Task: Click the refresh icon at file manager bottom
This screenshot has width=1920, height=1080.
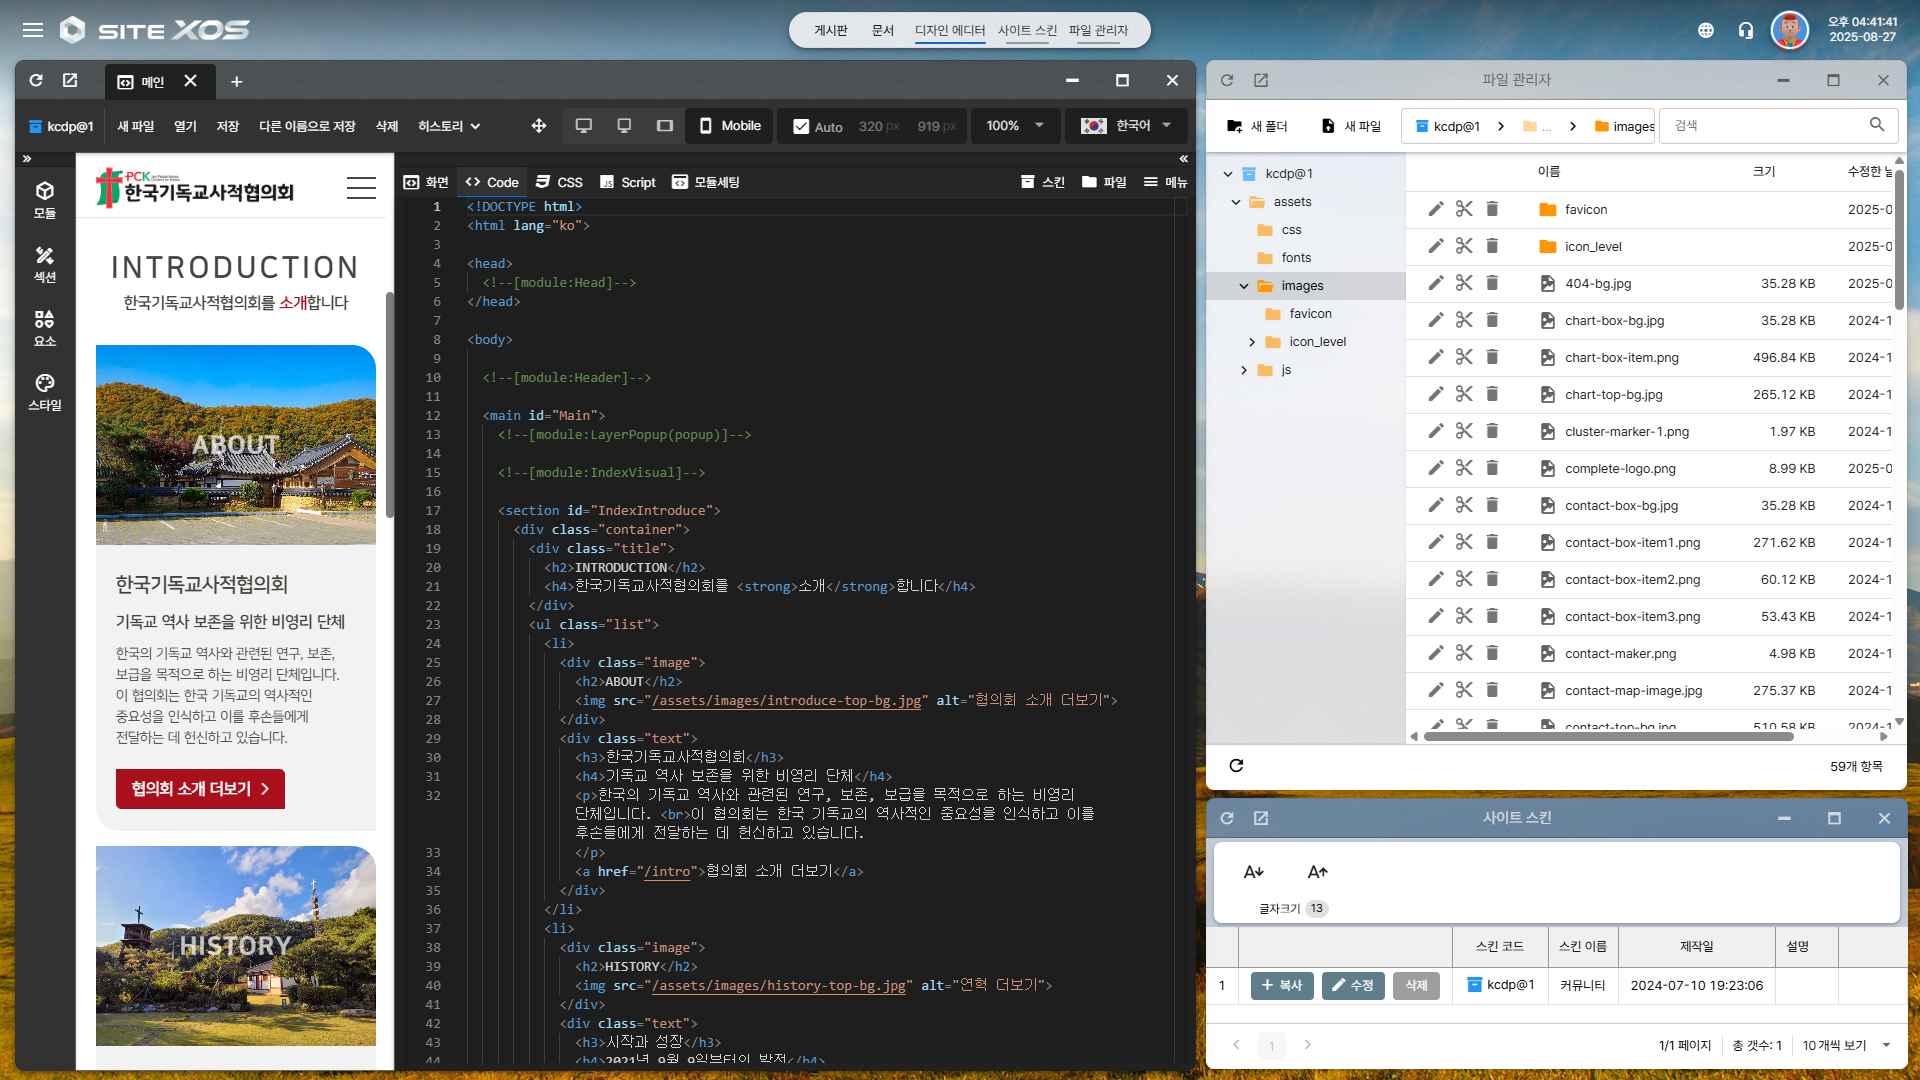Action: coord(1236,765)
